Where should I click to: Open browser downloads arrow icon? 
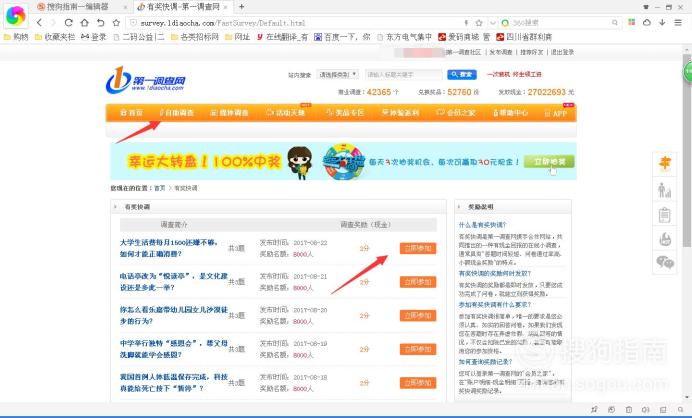click(x=662, y=22)
